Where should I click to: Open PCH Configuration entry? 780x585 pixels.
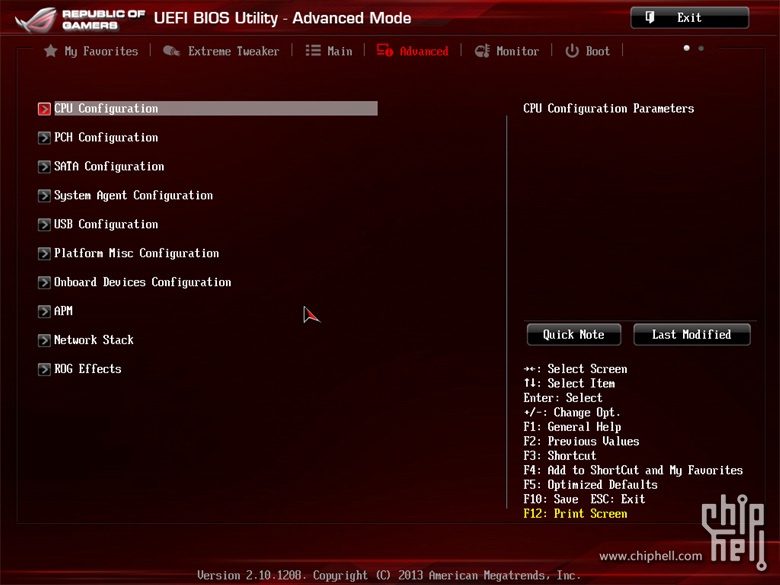pyautogui.click(x=106, y=137)
